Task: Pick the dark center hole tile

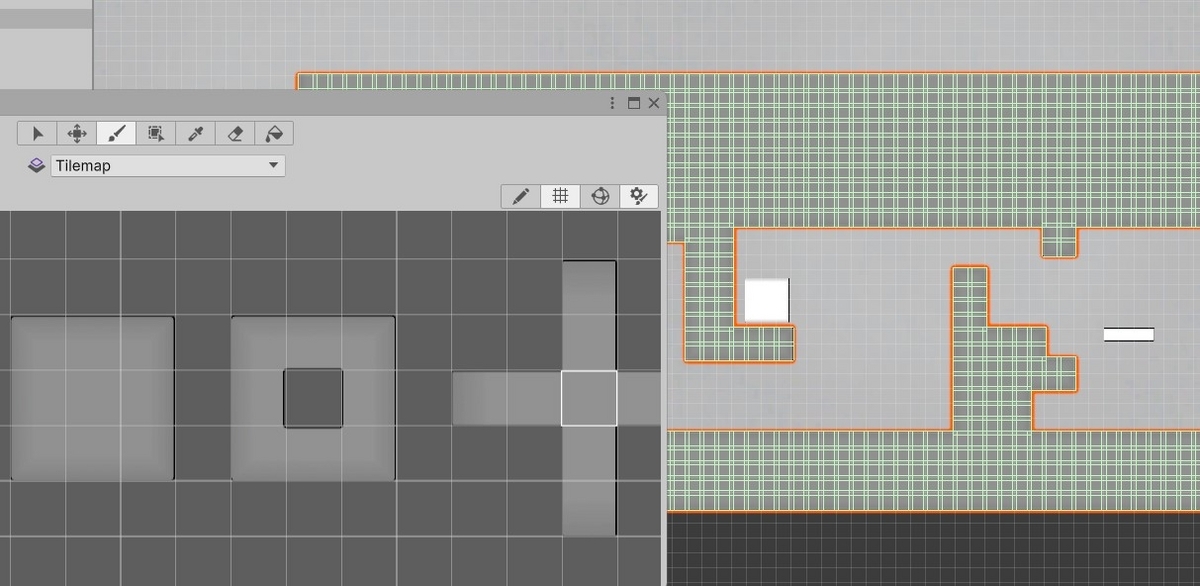Action: (x=313, y=398)
